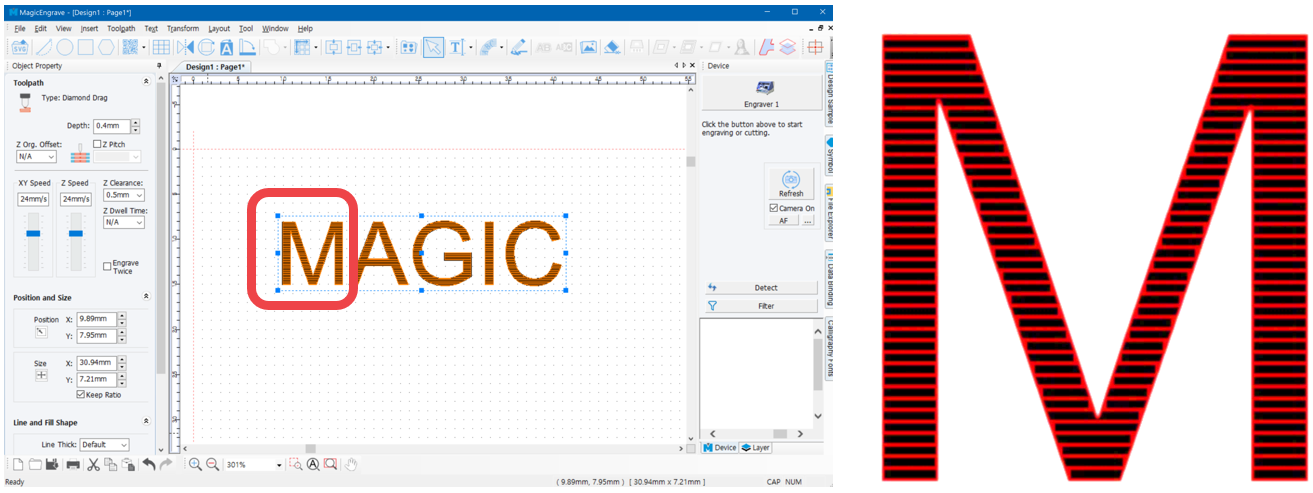Adjust the Z Speed slider
The height and width of the screenshot is (493, 1313).
(x=75, y=232)
